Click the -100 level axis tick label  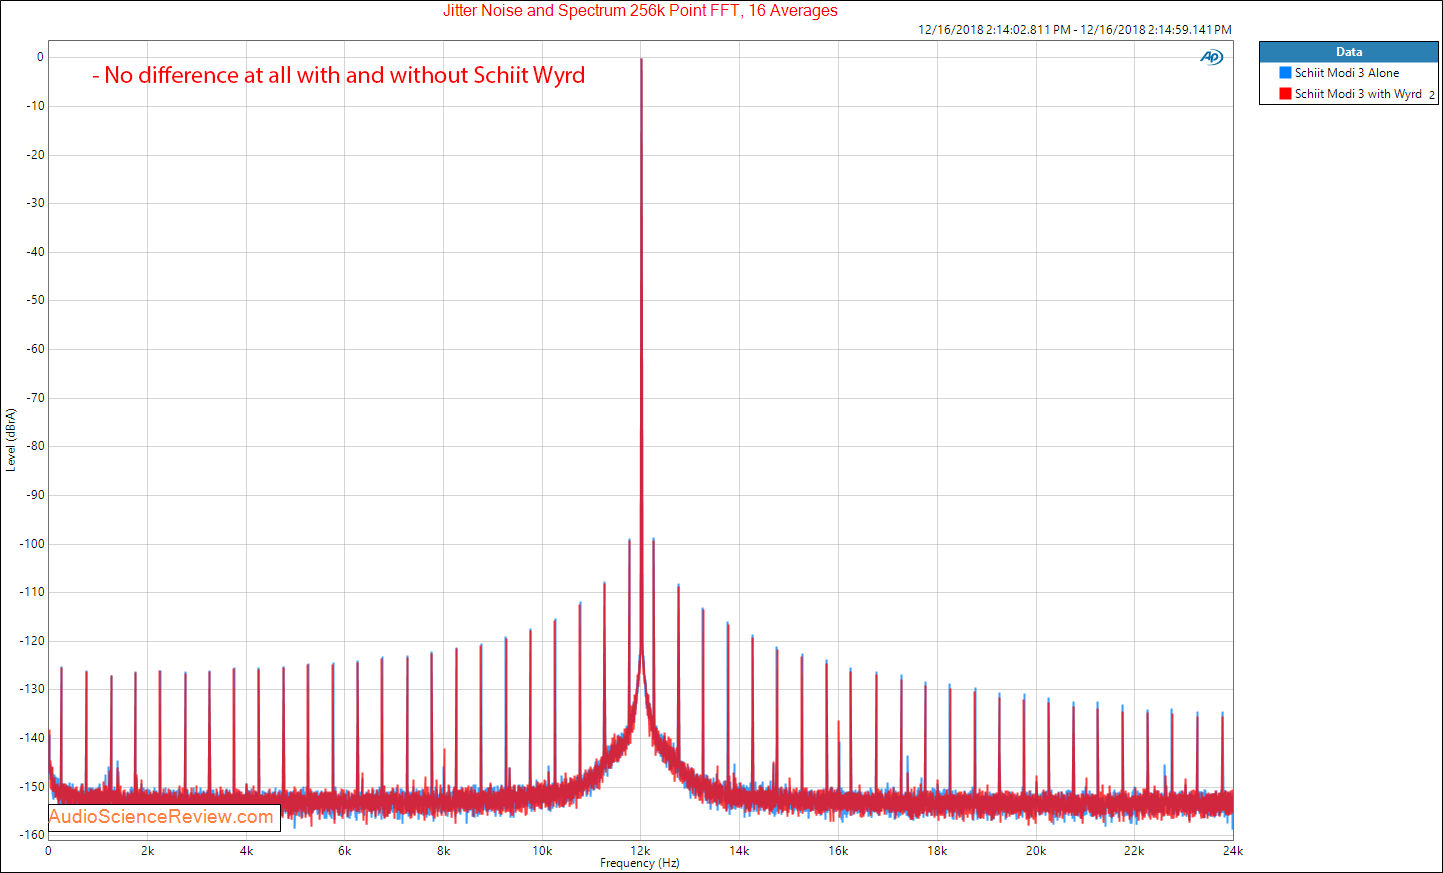[x=32, y=544]
